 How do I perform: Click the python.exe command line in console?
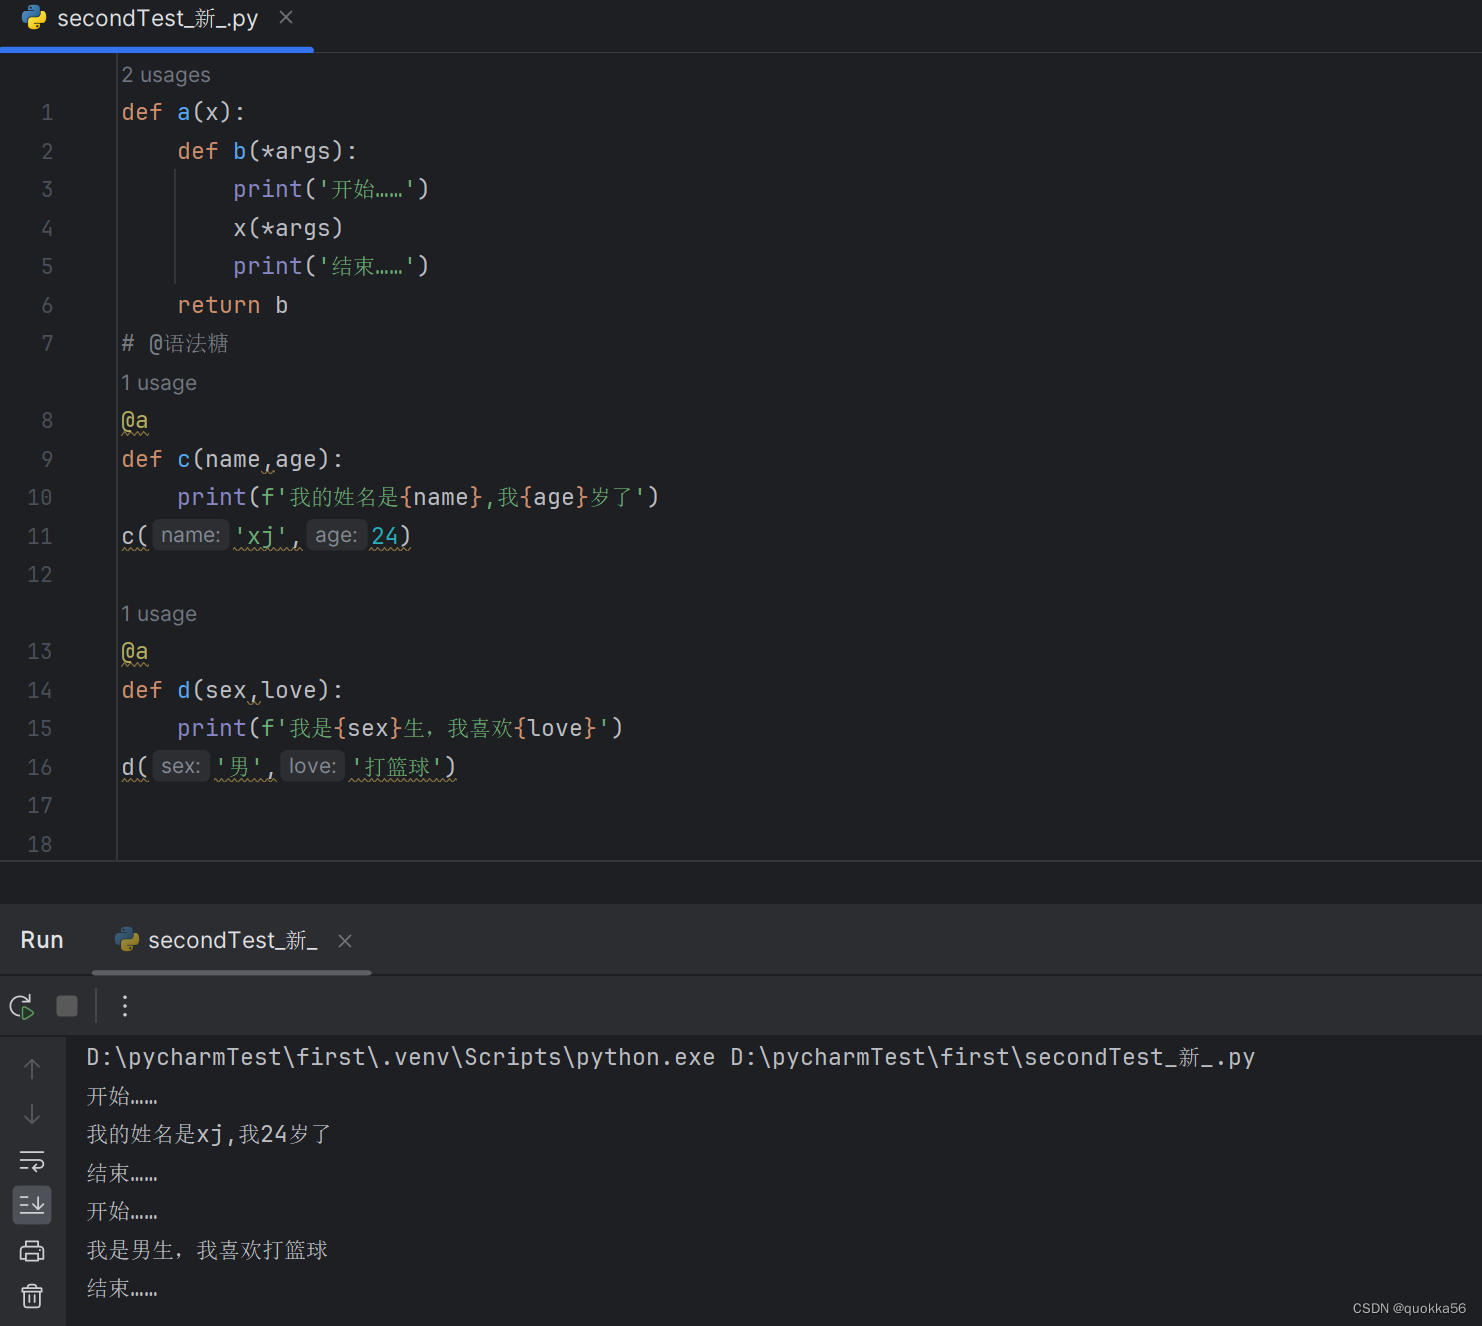(671, 1057)
